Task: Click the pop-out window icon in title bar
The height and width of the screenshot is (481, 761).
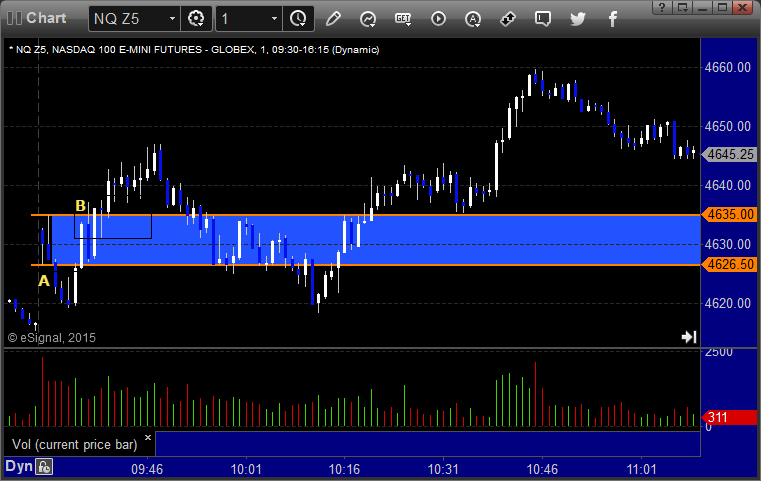Action: pyautogui.click(x=682, y=7)
